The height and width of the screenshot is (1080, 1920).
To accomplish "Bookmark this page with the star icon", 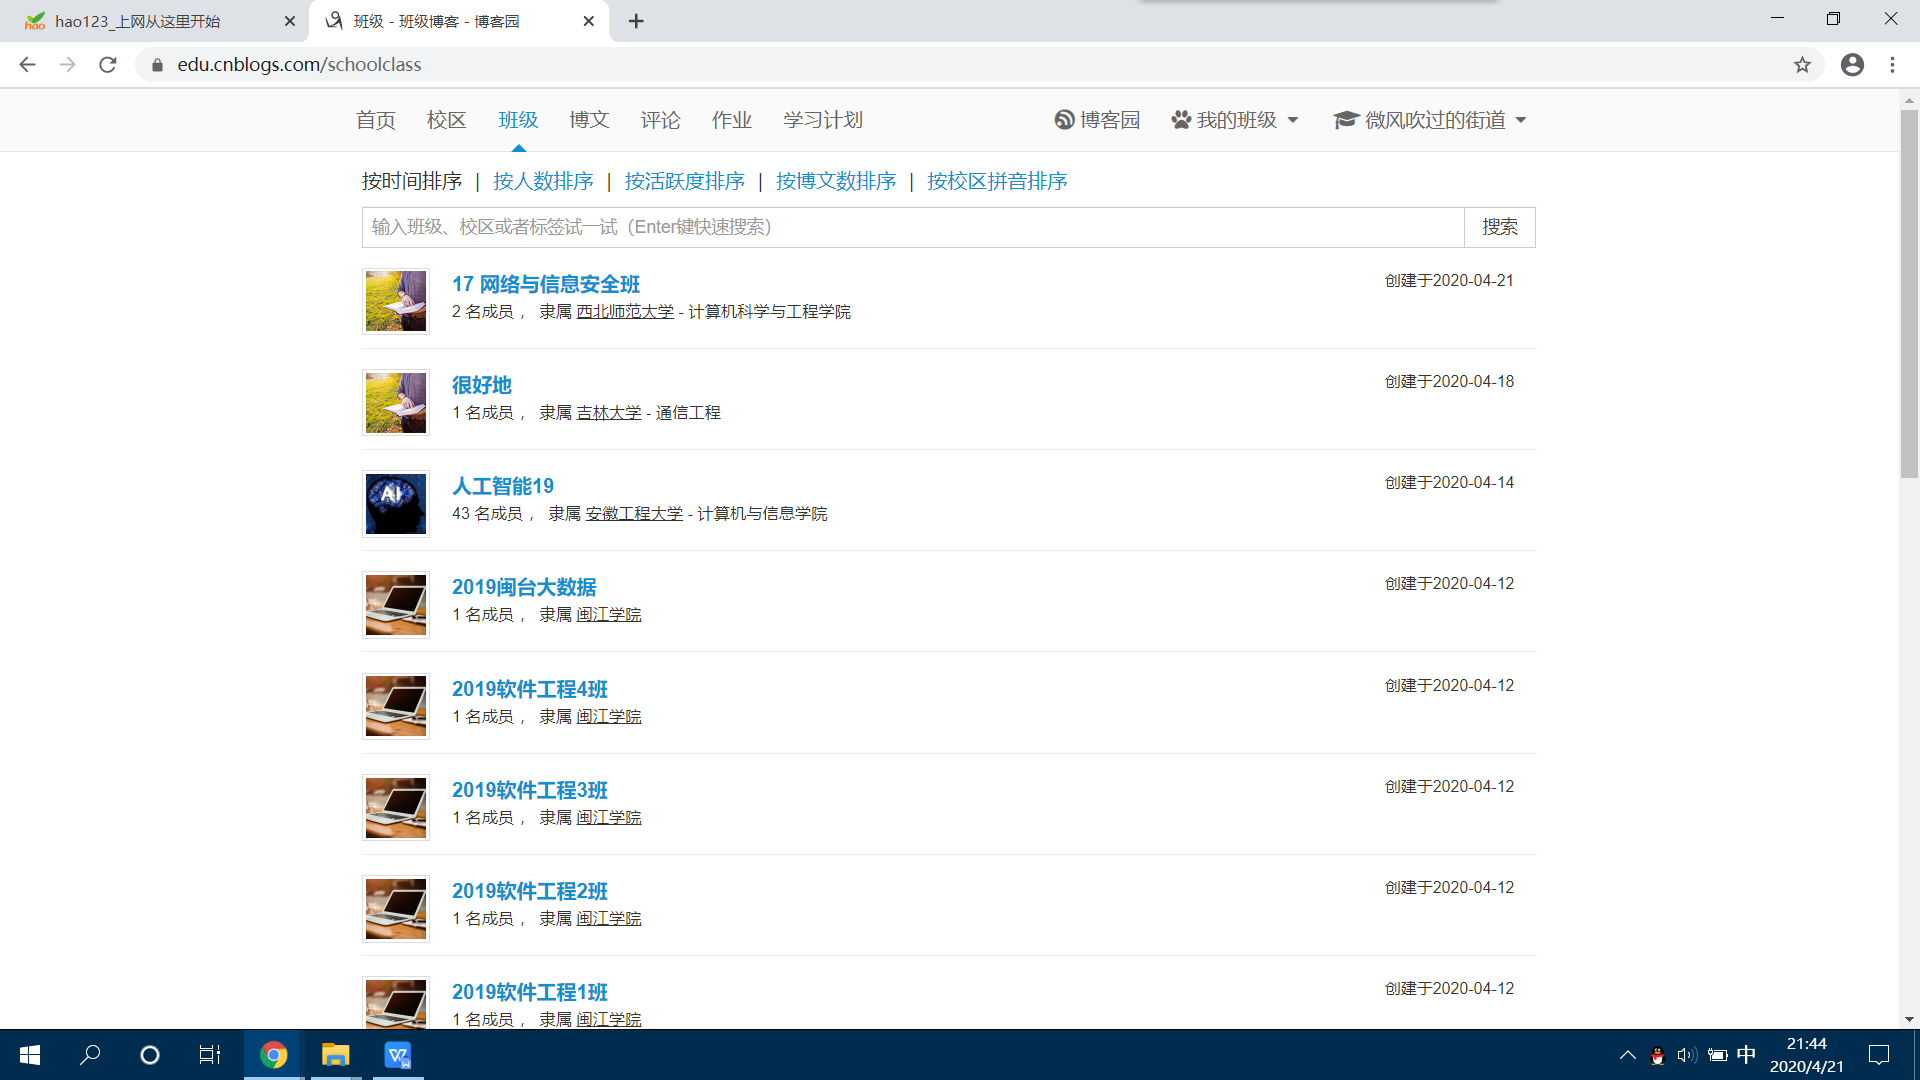I will pos(1802,65).
